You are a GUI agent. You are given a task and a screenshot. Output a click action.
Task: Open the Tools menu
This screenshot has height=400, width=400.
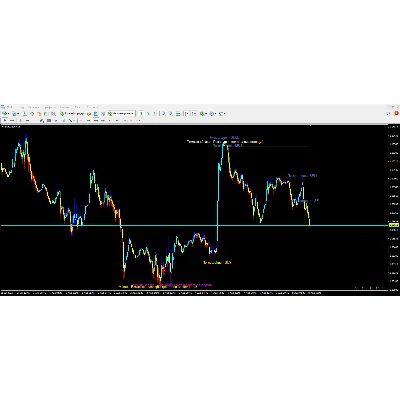coord(64,107)
